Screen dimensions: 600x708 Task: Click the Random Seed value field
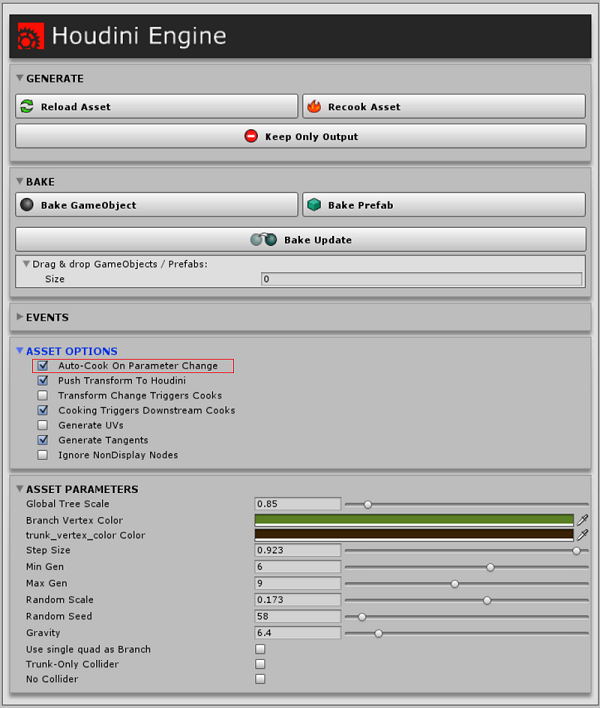pyautogui.click(x=298, y=617)
